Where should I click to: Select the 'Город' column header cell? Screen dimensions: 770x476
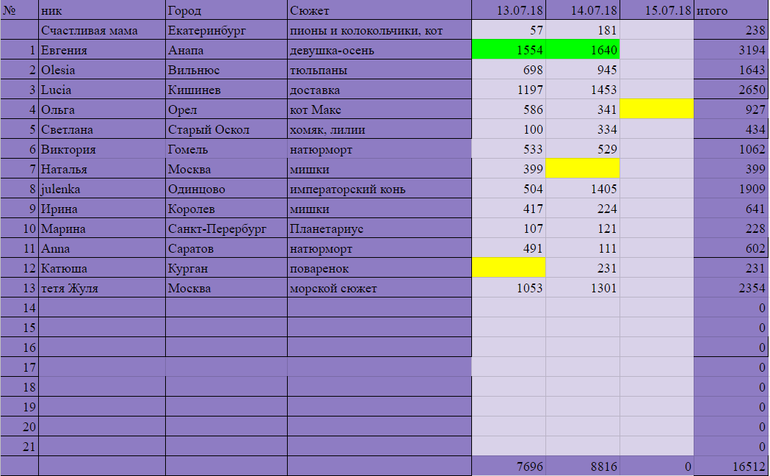(226, 11)
